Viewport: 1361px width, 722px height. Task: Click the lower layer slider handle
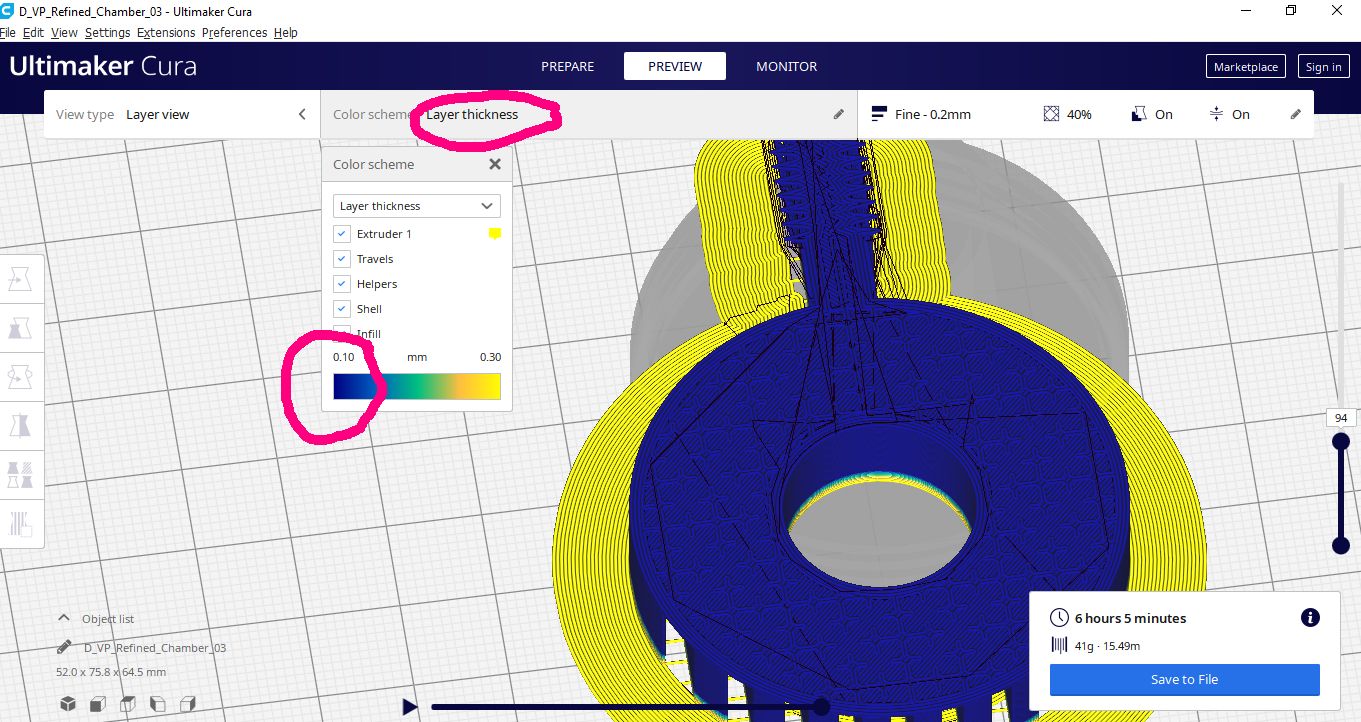point(1341,545)
